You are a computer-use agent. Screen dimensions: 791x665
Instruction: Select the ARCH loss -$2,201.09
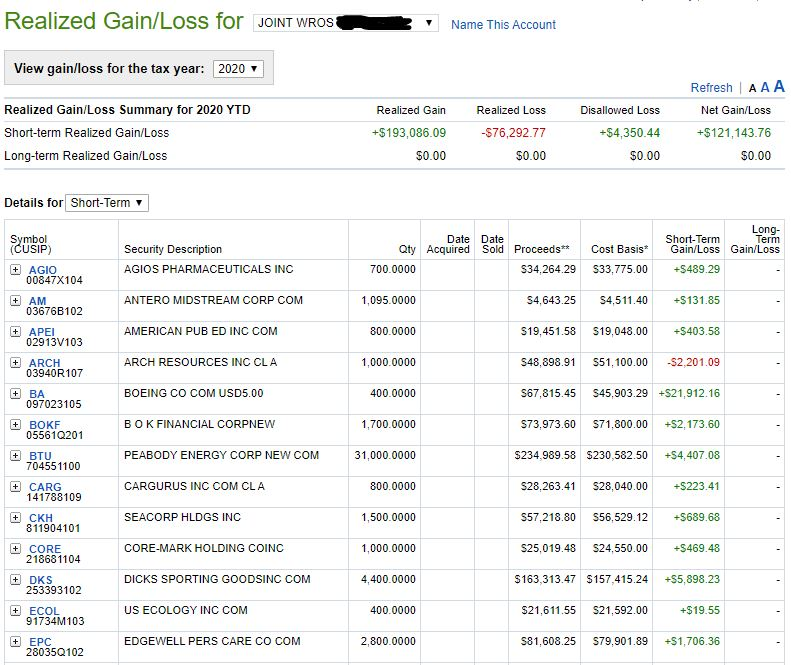[x=693, y=362]
